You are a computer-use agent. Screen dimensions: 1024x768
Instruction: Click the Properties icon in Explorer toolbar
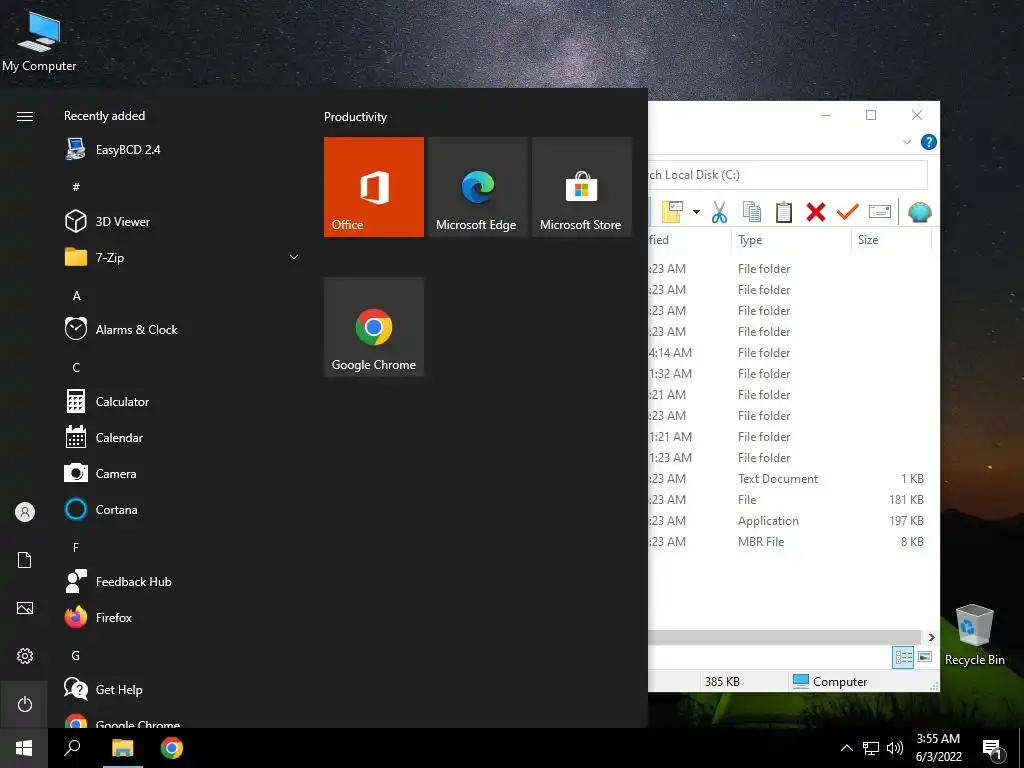pyautogui.click(x=673, y=212)
